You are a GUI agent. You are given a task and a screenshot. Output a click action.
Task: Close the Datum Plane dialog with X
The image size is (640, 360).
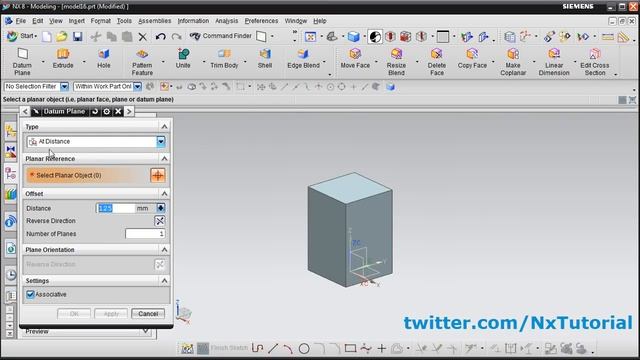pyautogui.click(x=118, y=111)
